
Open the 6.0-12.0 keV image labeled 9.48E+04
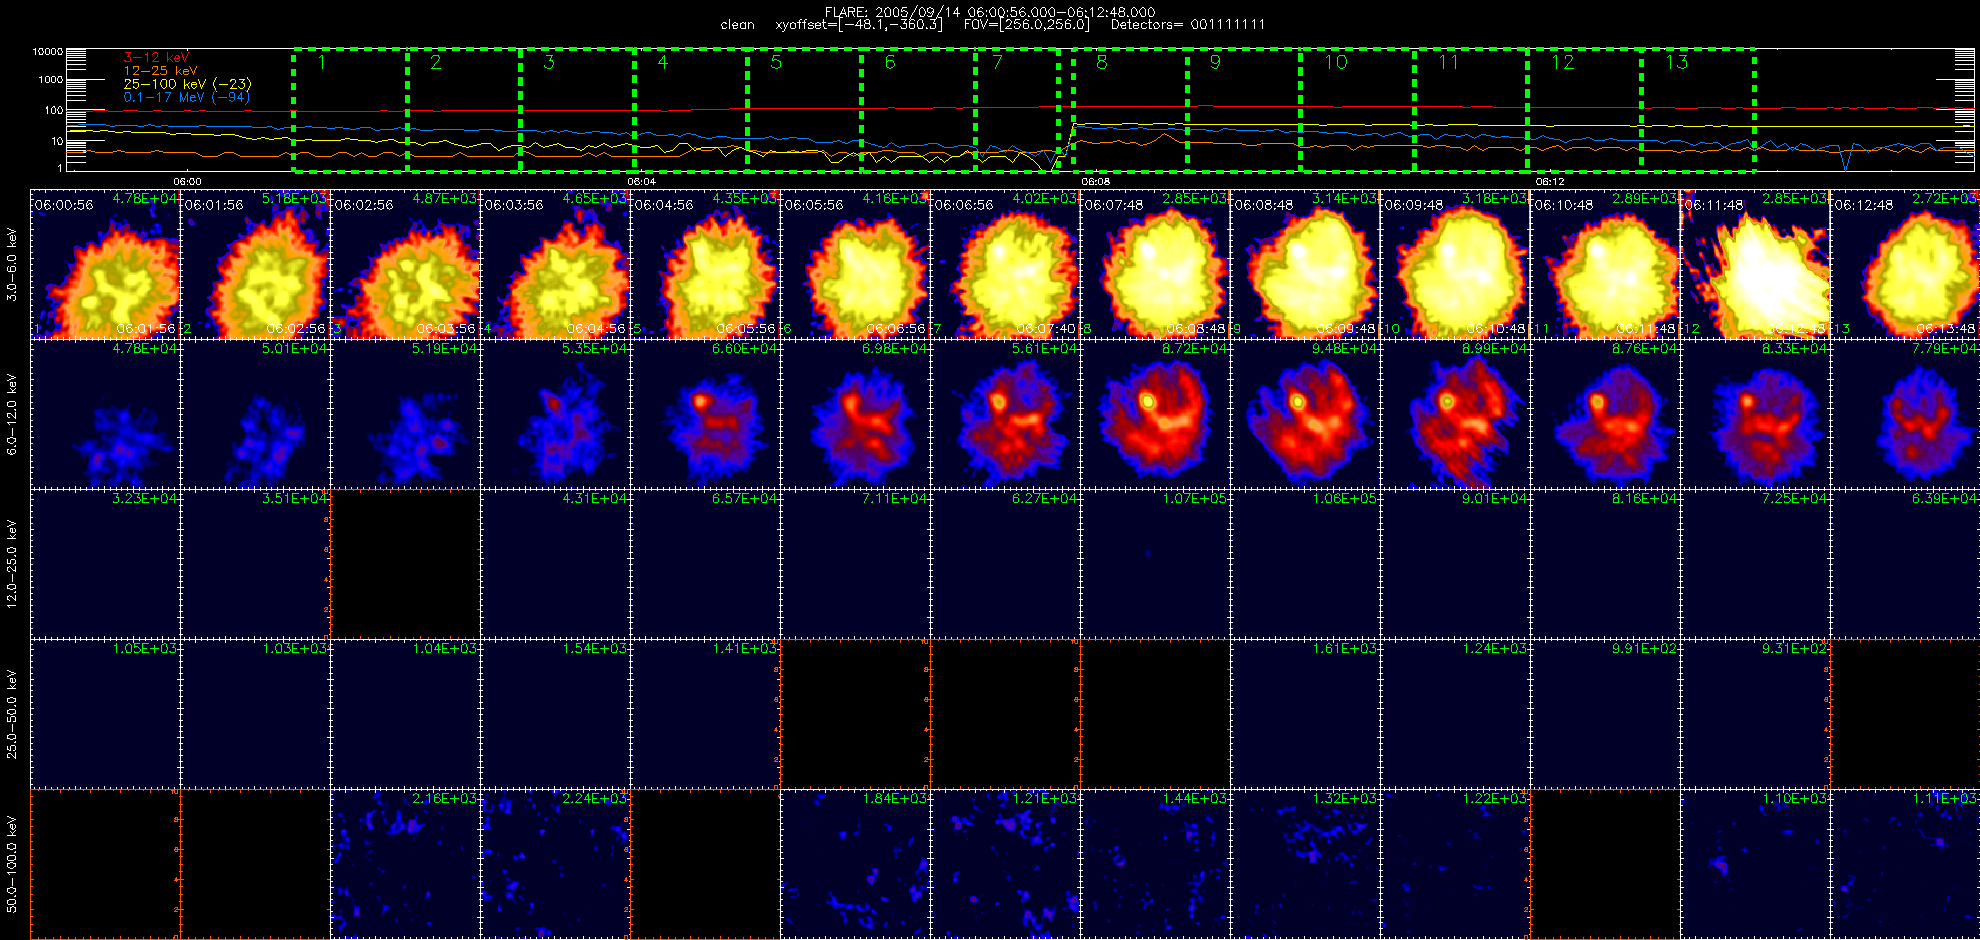click(1306, 414)
